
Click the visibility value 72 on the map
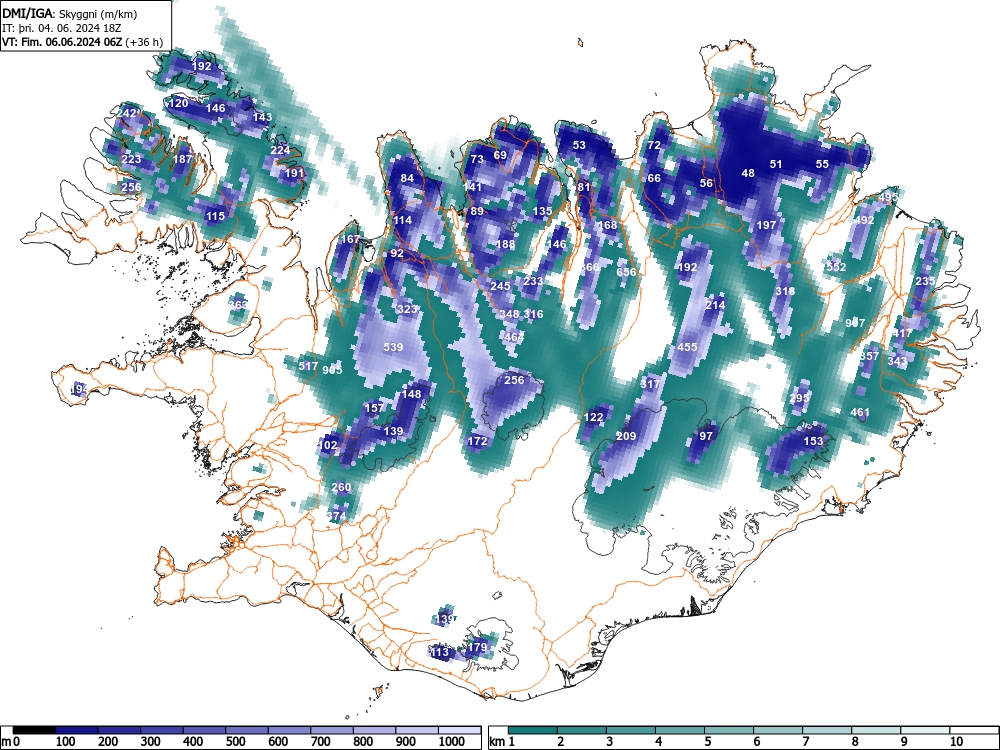click(654, 145)
